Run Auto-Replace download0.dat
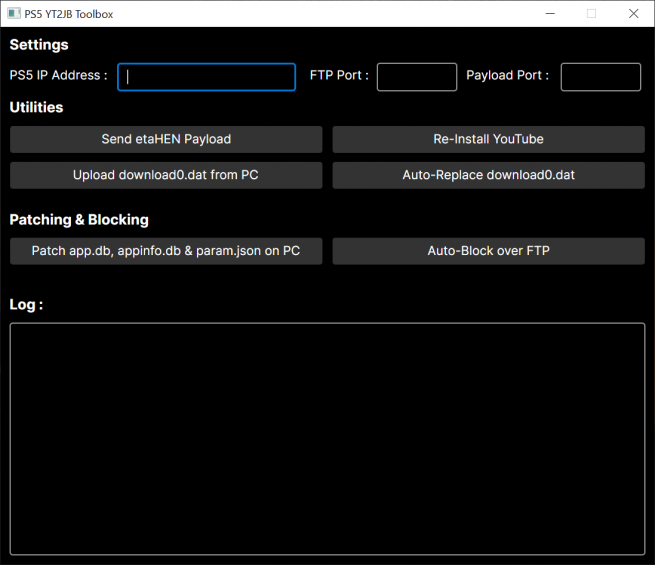The image size is (655, 565). pyautogui.click(x=488, y=175)
